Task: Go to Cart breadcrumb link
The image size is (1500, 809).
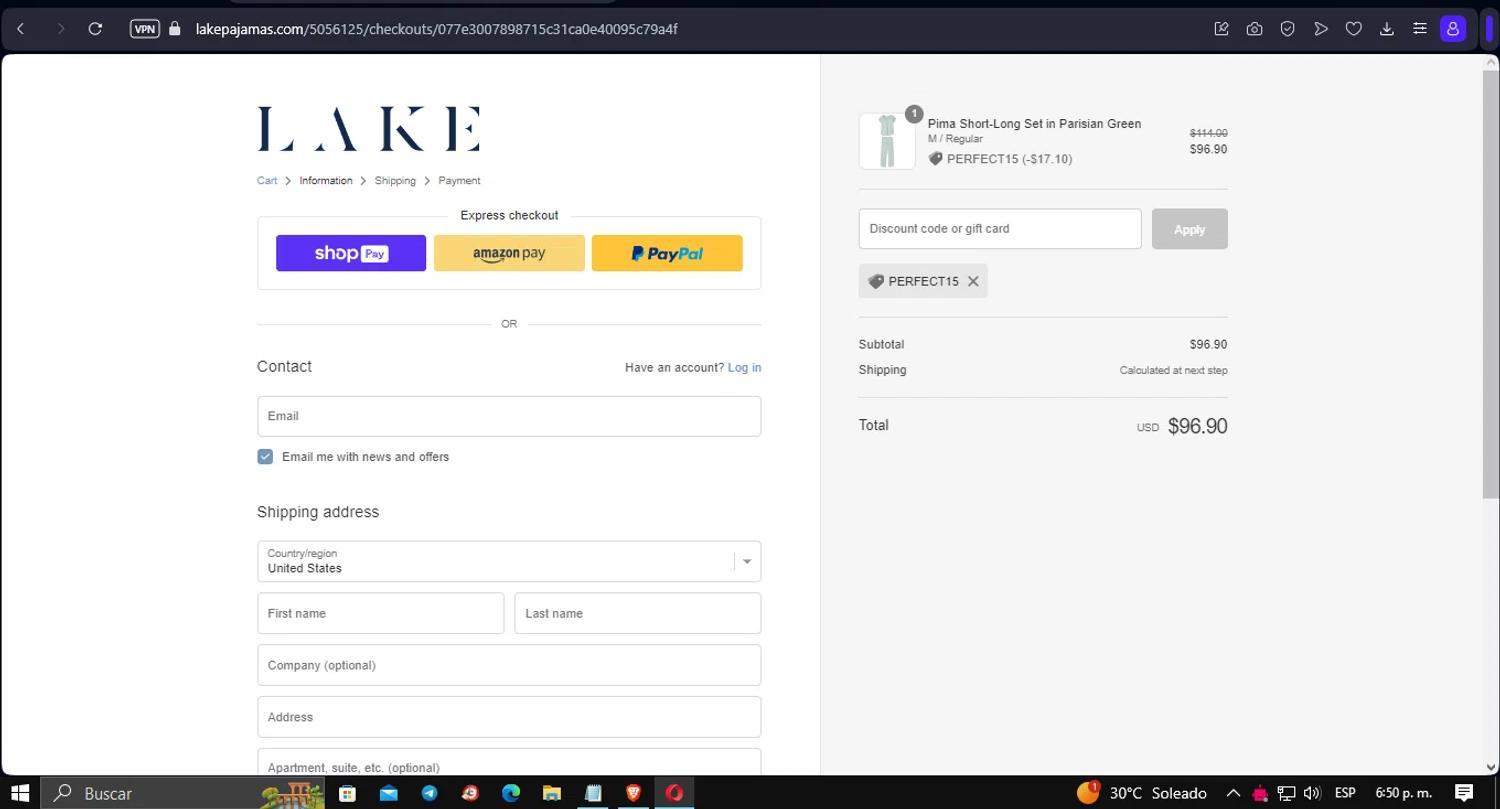Action: [x=267, y=181]
